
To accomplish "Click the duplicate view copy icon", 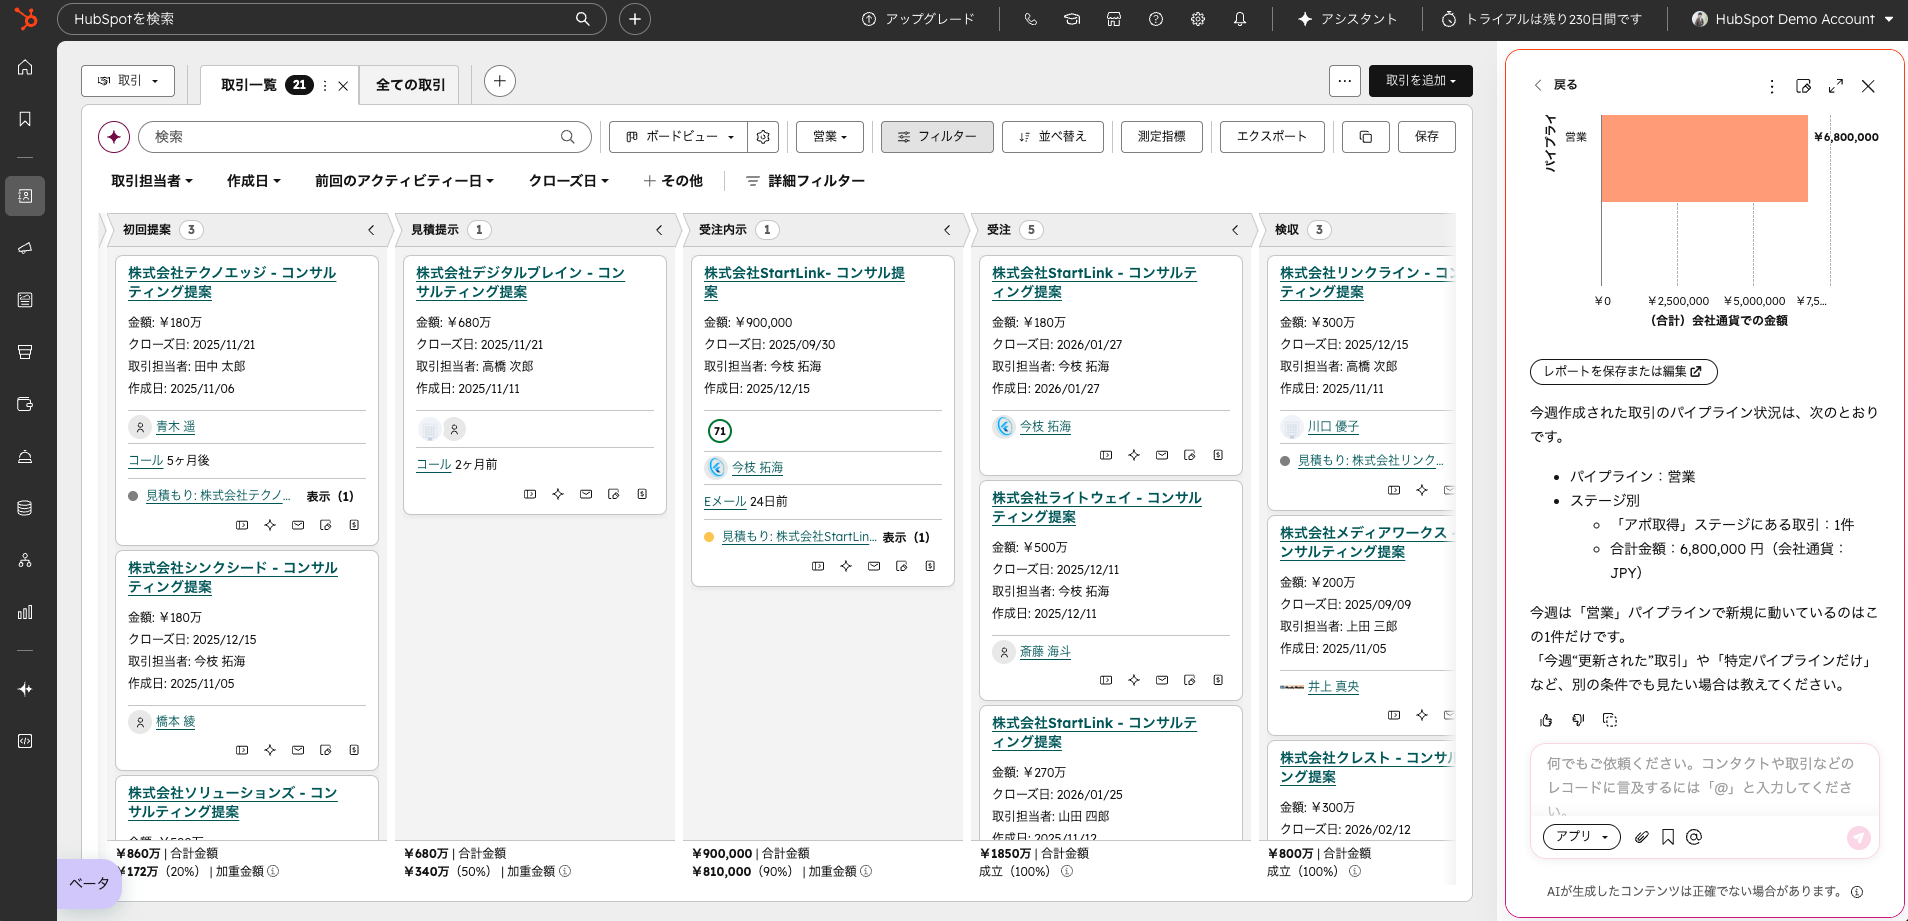I will tap(1365, 137).
